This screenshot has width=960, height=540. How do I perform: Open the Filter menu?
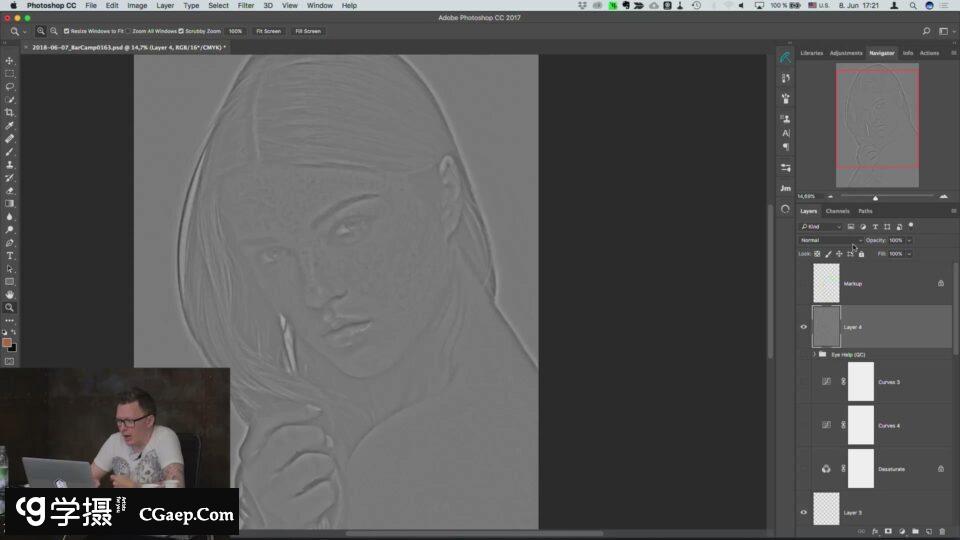[245, 6]
